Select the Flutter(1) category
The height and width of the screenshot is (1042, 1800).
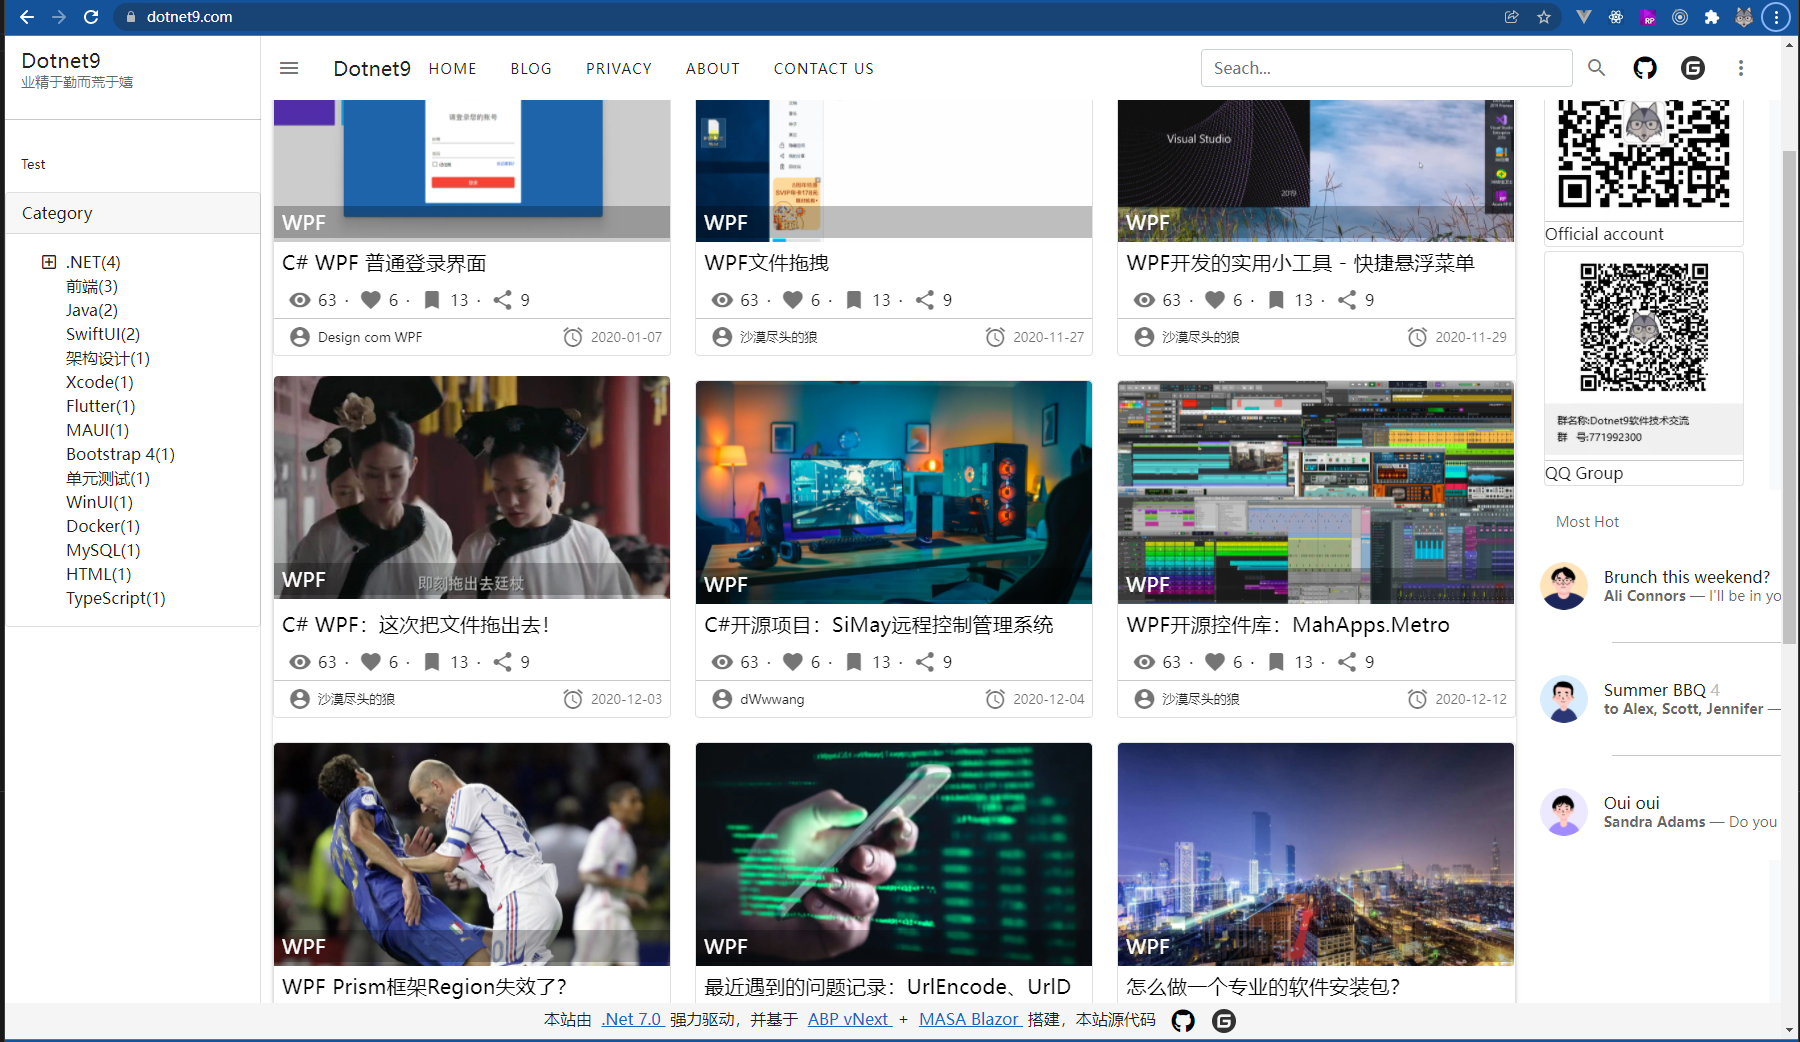tap(101, 406)
